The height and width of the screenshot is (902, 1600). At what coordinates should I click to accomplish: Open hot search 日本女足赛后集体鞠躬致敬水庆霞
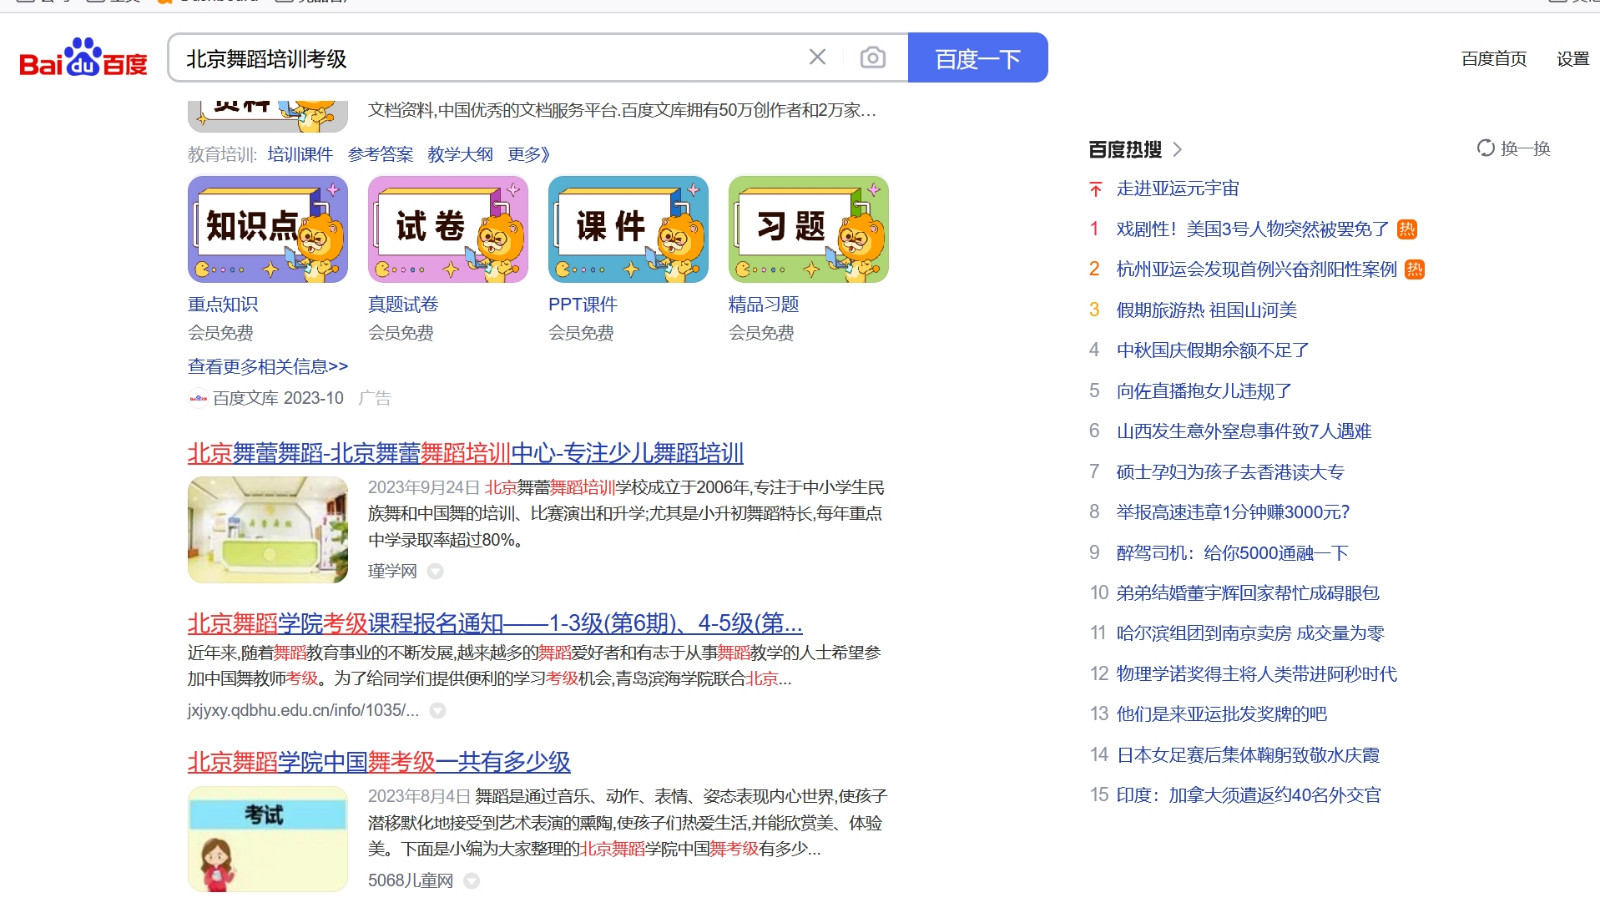(x=1247, y=755)
